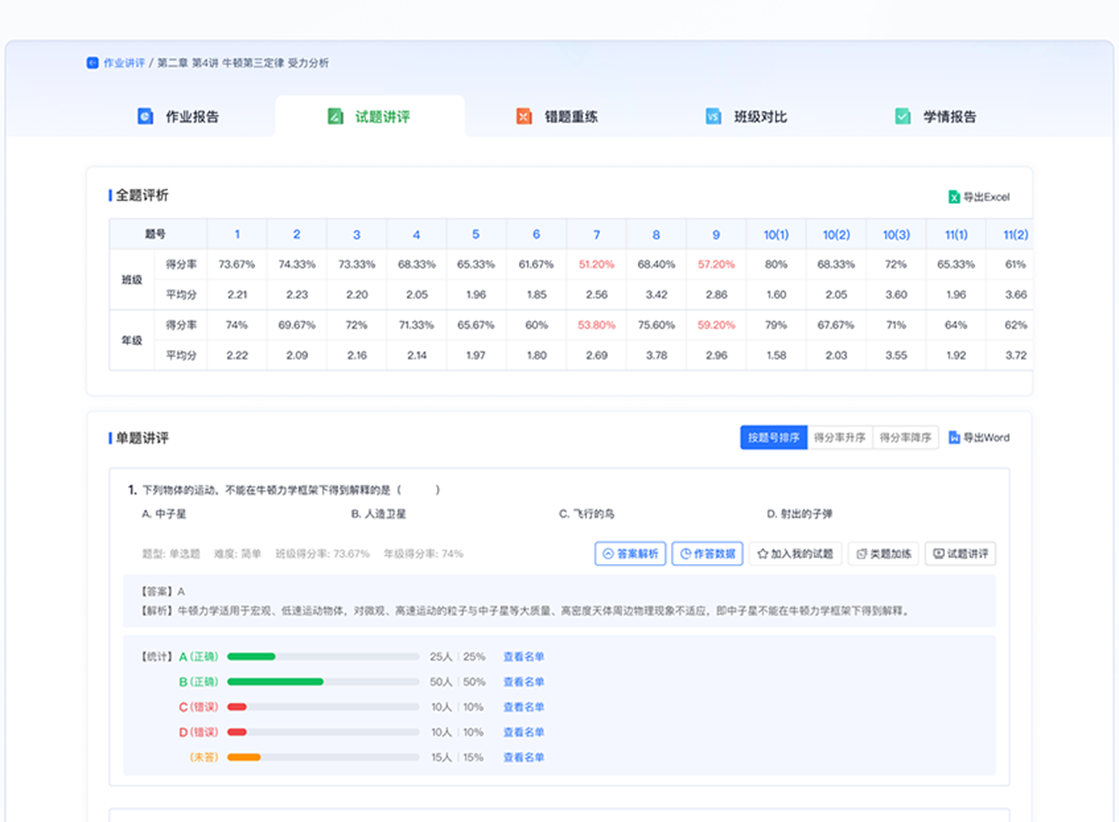
Task: Click the 错题重练 orange icon
Action: [x=524, y=116]
